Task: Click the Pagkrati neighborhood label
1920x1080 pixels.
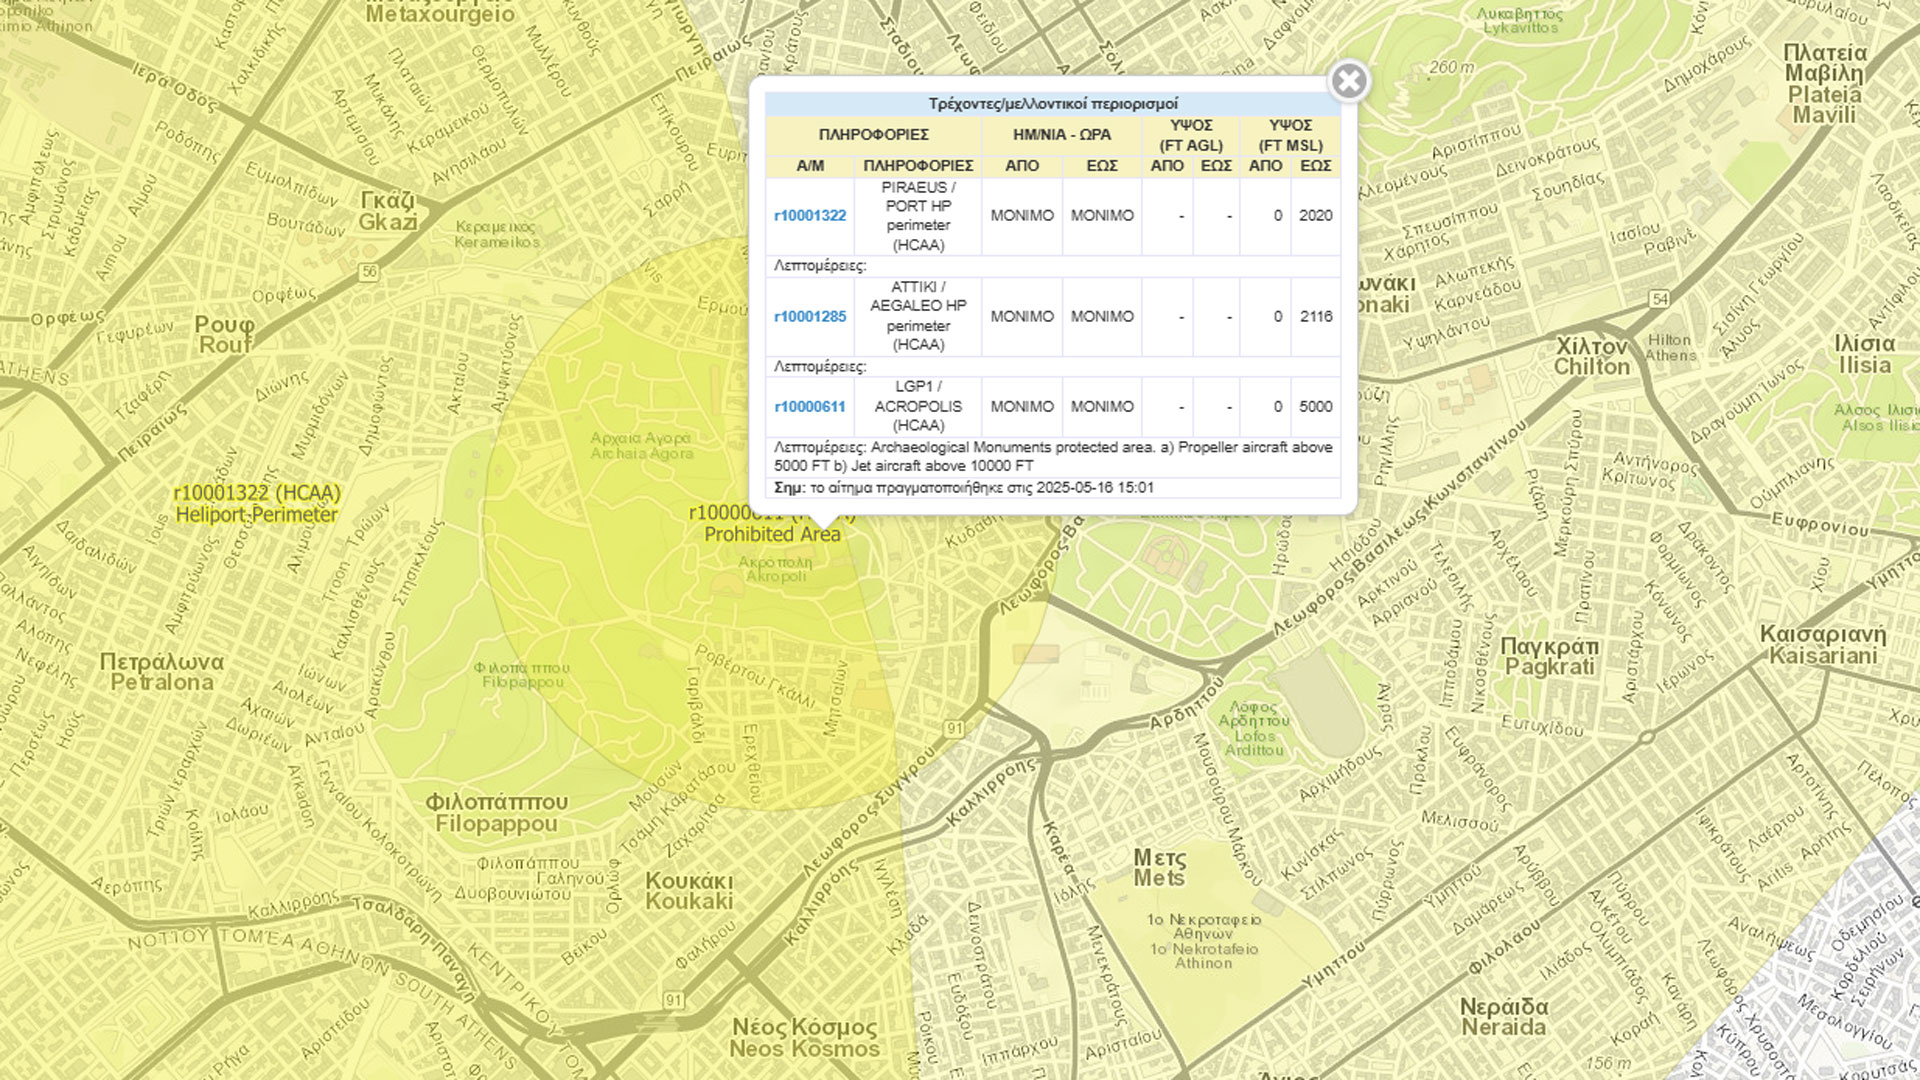Action: point(1549,656)
